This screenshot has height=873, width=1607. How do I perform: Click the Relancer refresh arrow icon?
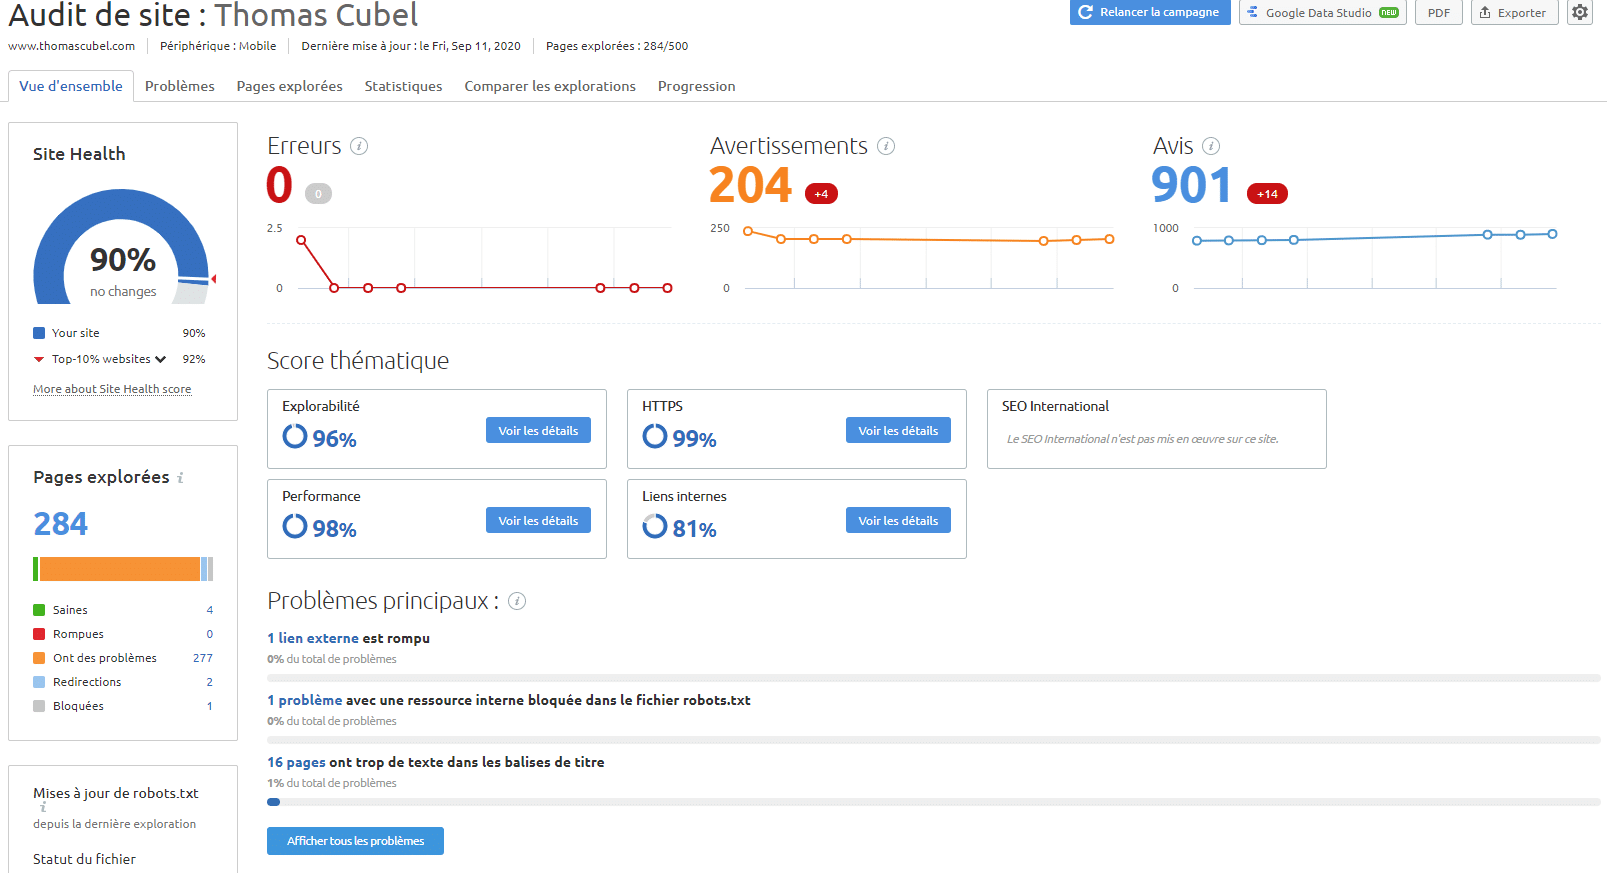(x=1085, y=12)
